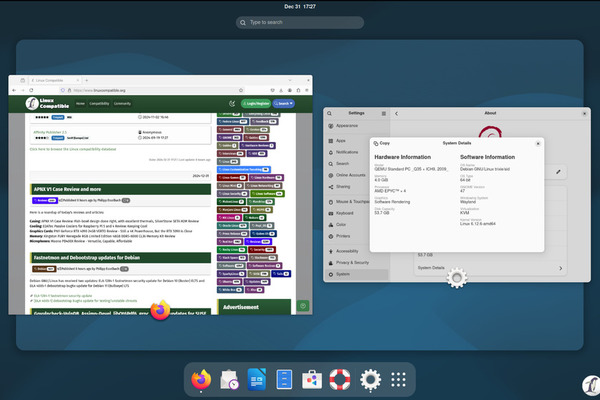Expand the System Details row chevron
The width and height of the screenshot is (600, 400).
click(561, 268)
